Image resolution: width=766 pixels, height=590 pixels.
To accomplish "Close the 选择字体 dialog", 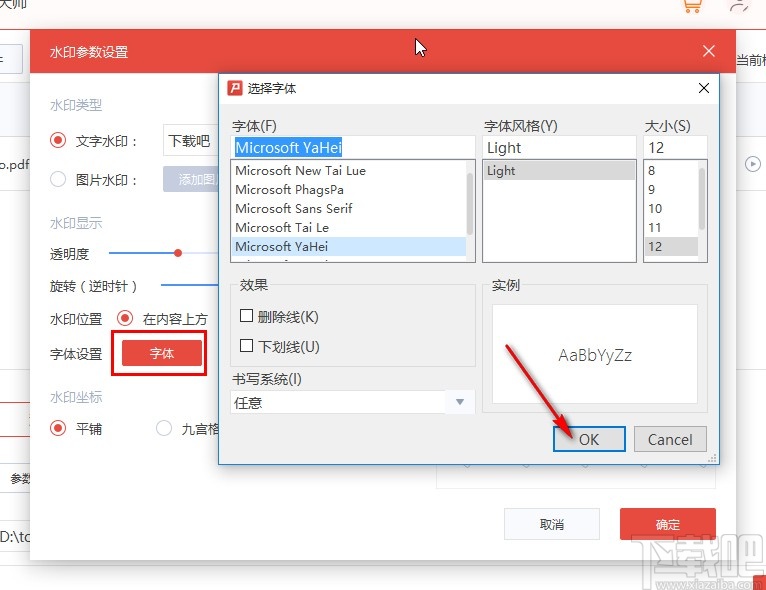I will tap(703, 88).
